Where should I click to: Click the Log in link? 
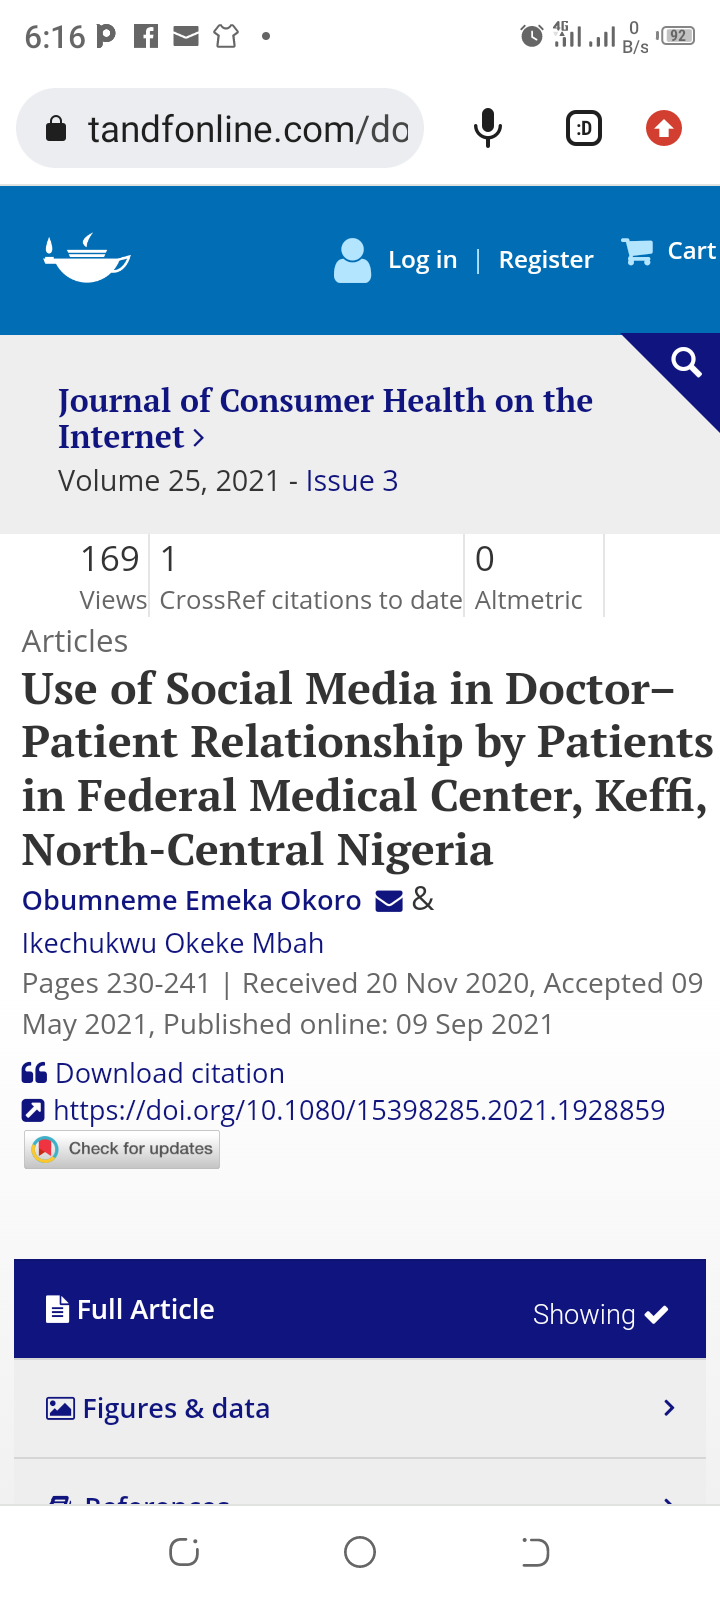tap(422, 260)
